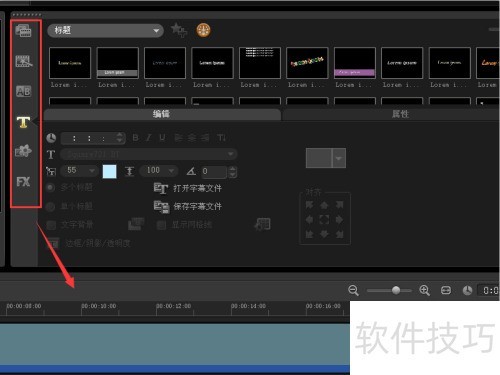Click timeline ruler at 00:00:10:00
Image resolution: width=500 pixels, height=375 pixels.
(x=99, y=306)
